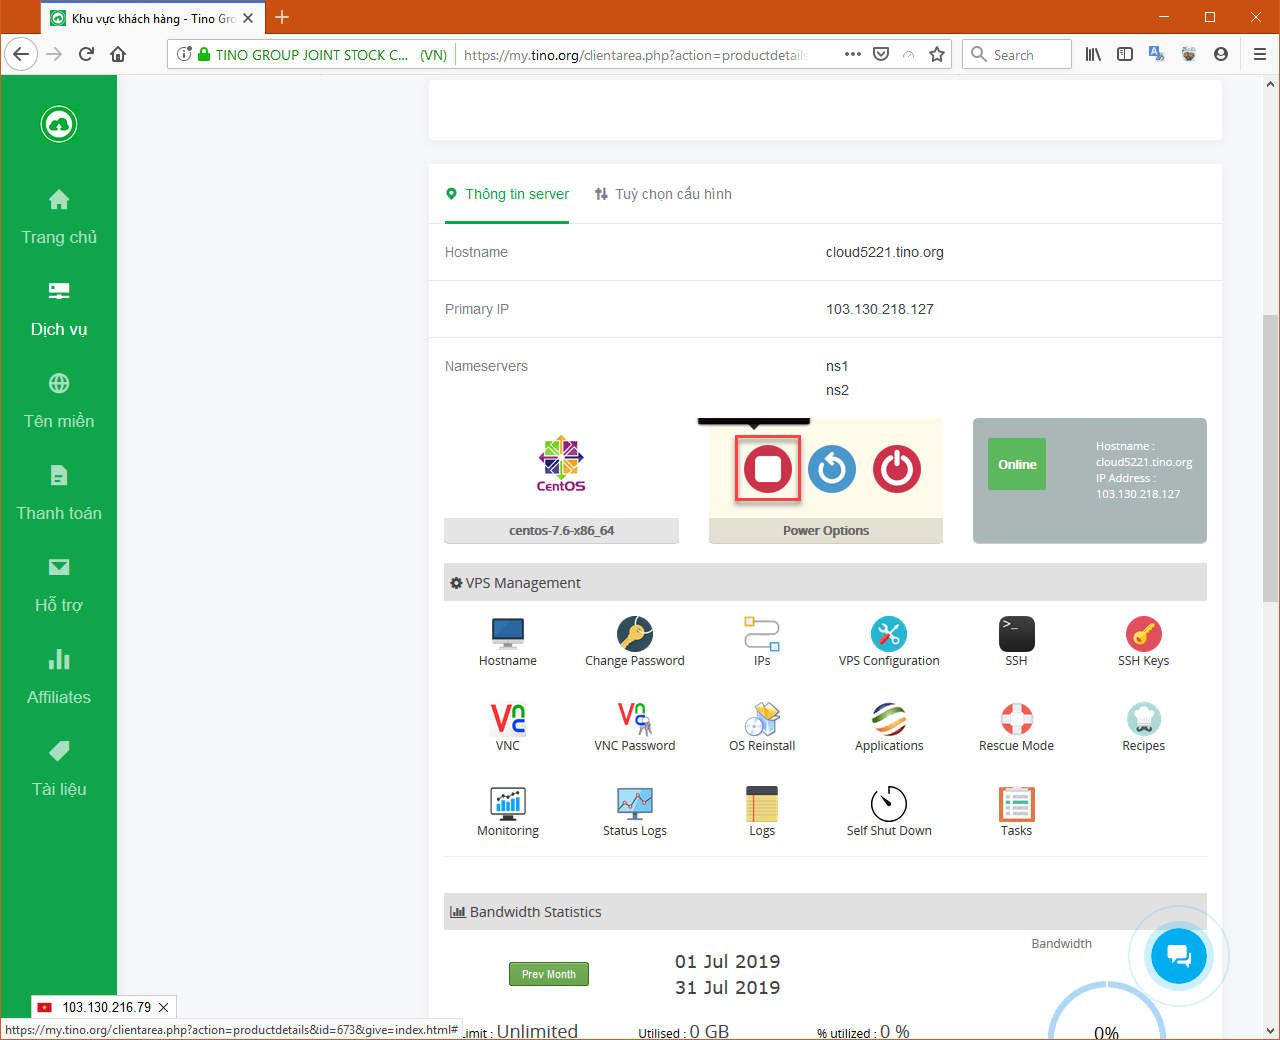View the Status Logs

point(635,805)
